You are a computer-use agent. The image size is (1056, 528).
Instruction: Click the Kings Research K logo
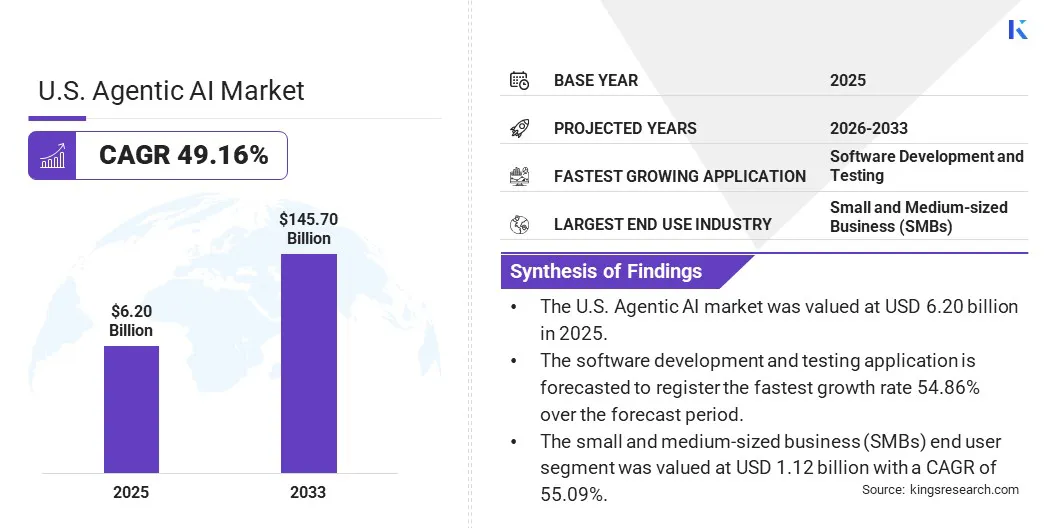point(1018,29)
